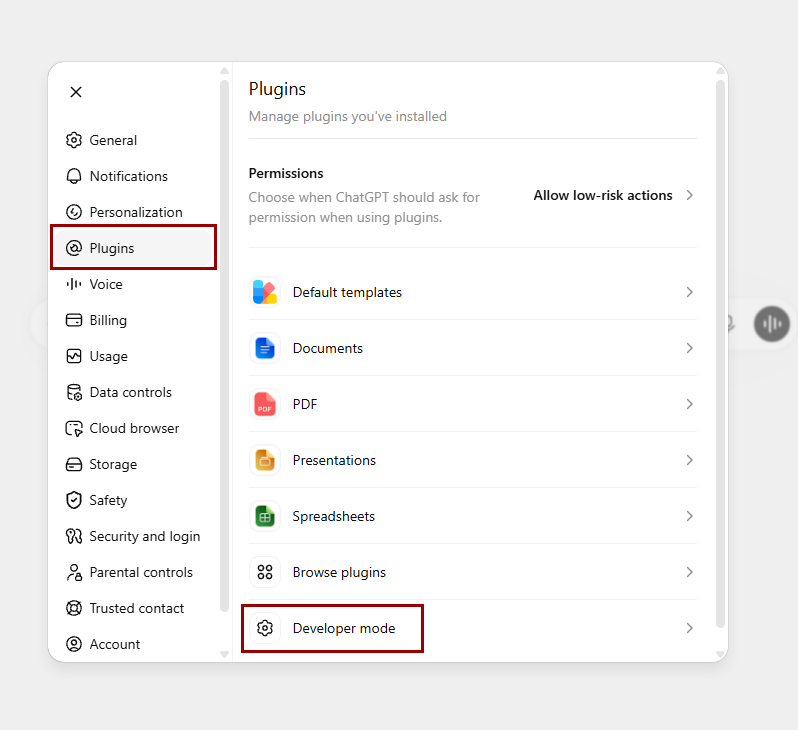Viewport: 798px width, 730px height.
Task: Open the Documents plugin entry
Action: click(x=473, y=348)
